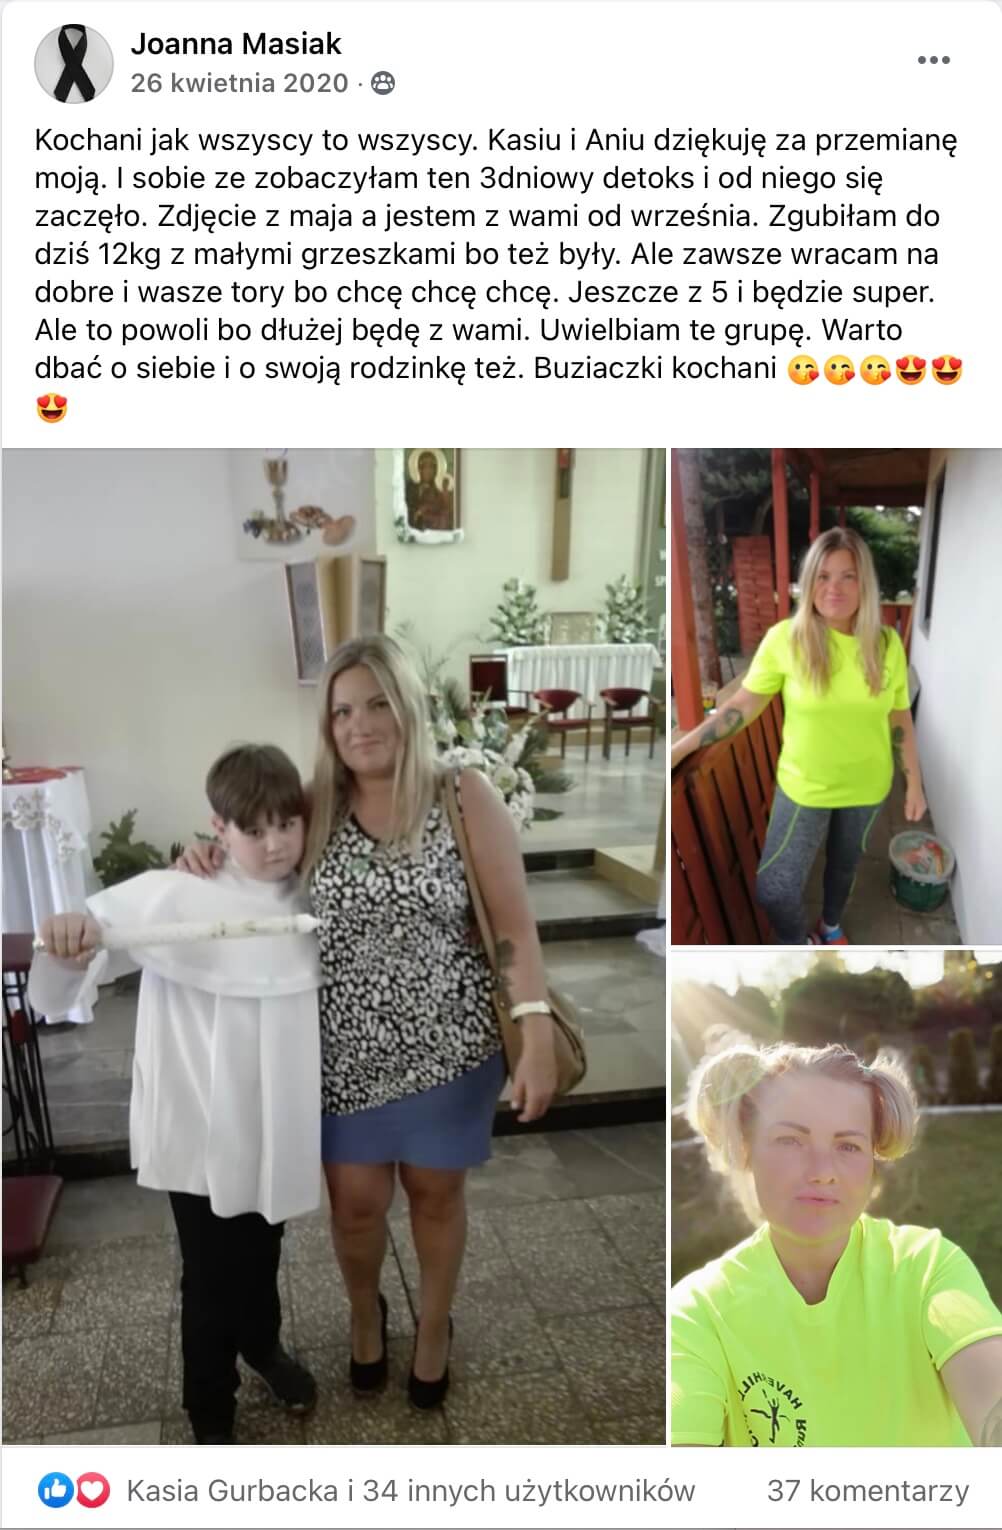The height and width of the screenshot is (1530, 1002).
Task: Click the third kissing face emoji
Action: pyautogui.click(x=875, y=370)
